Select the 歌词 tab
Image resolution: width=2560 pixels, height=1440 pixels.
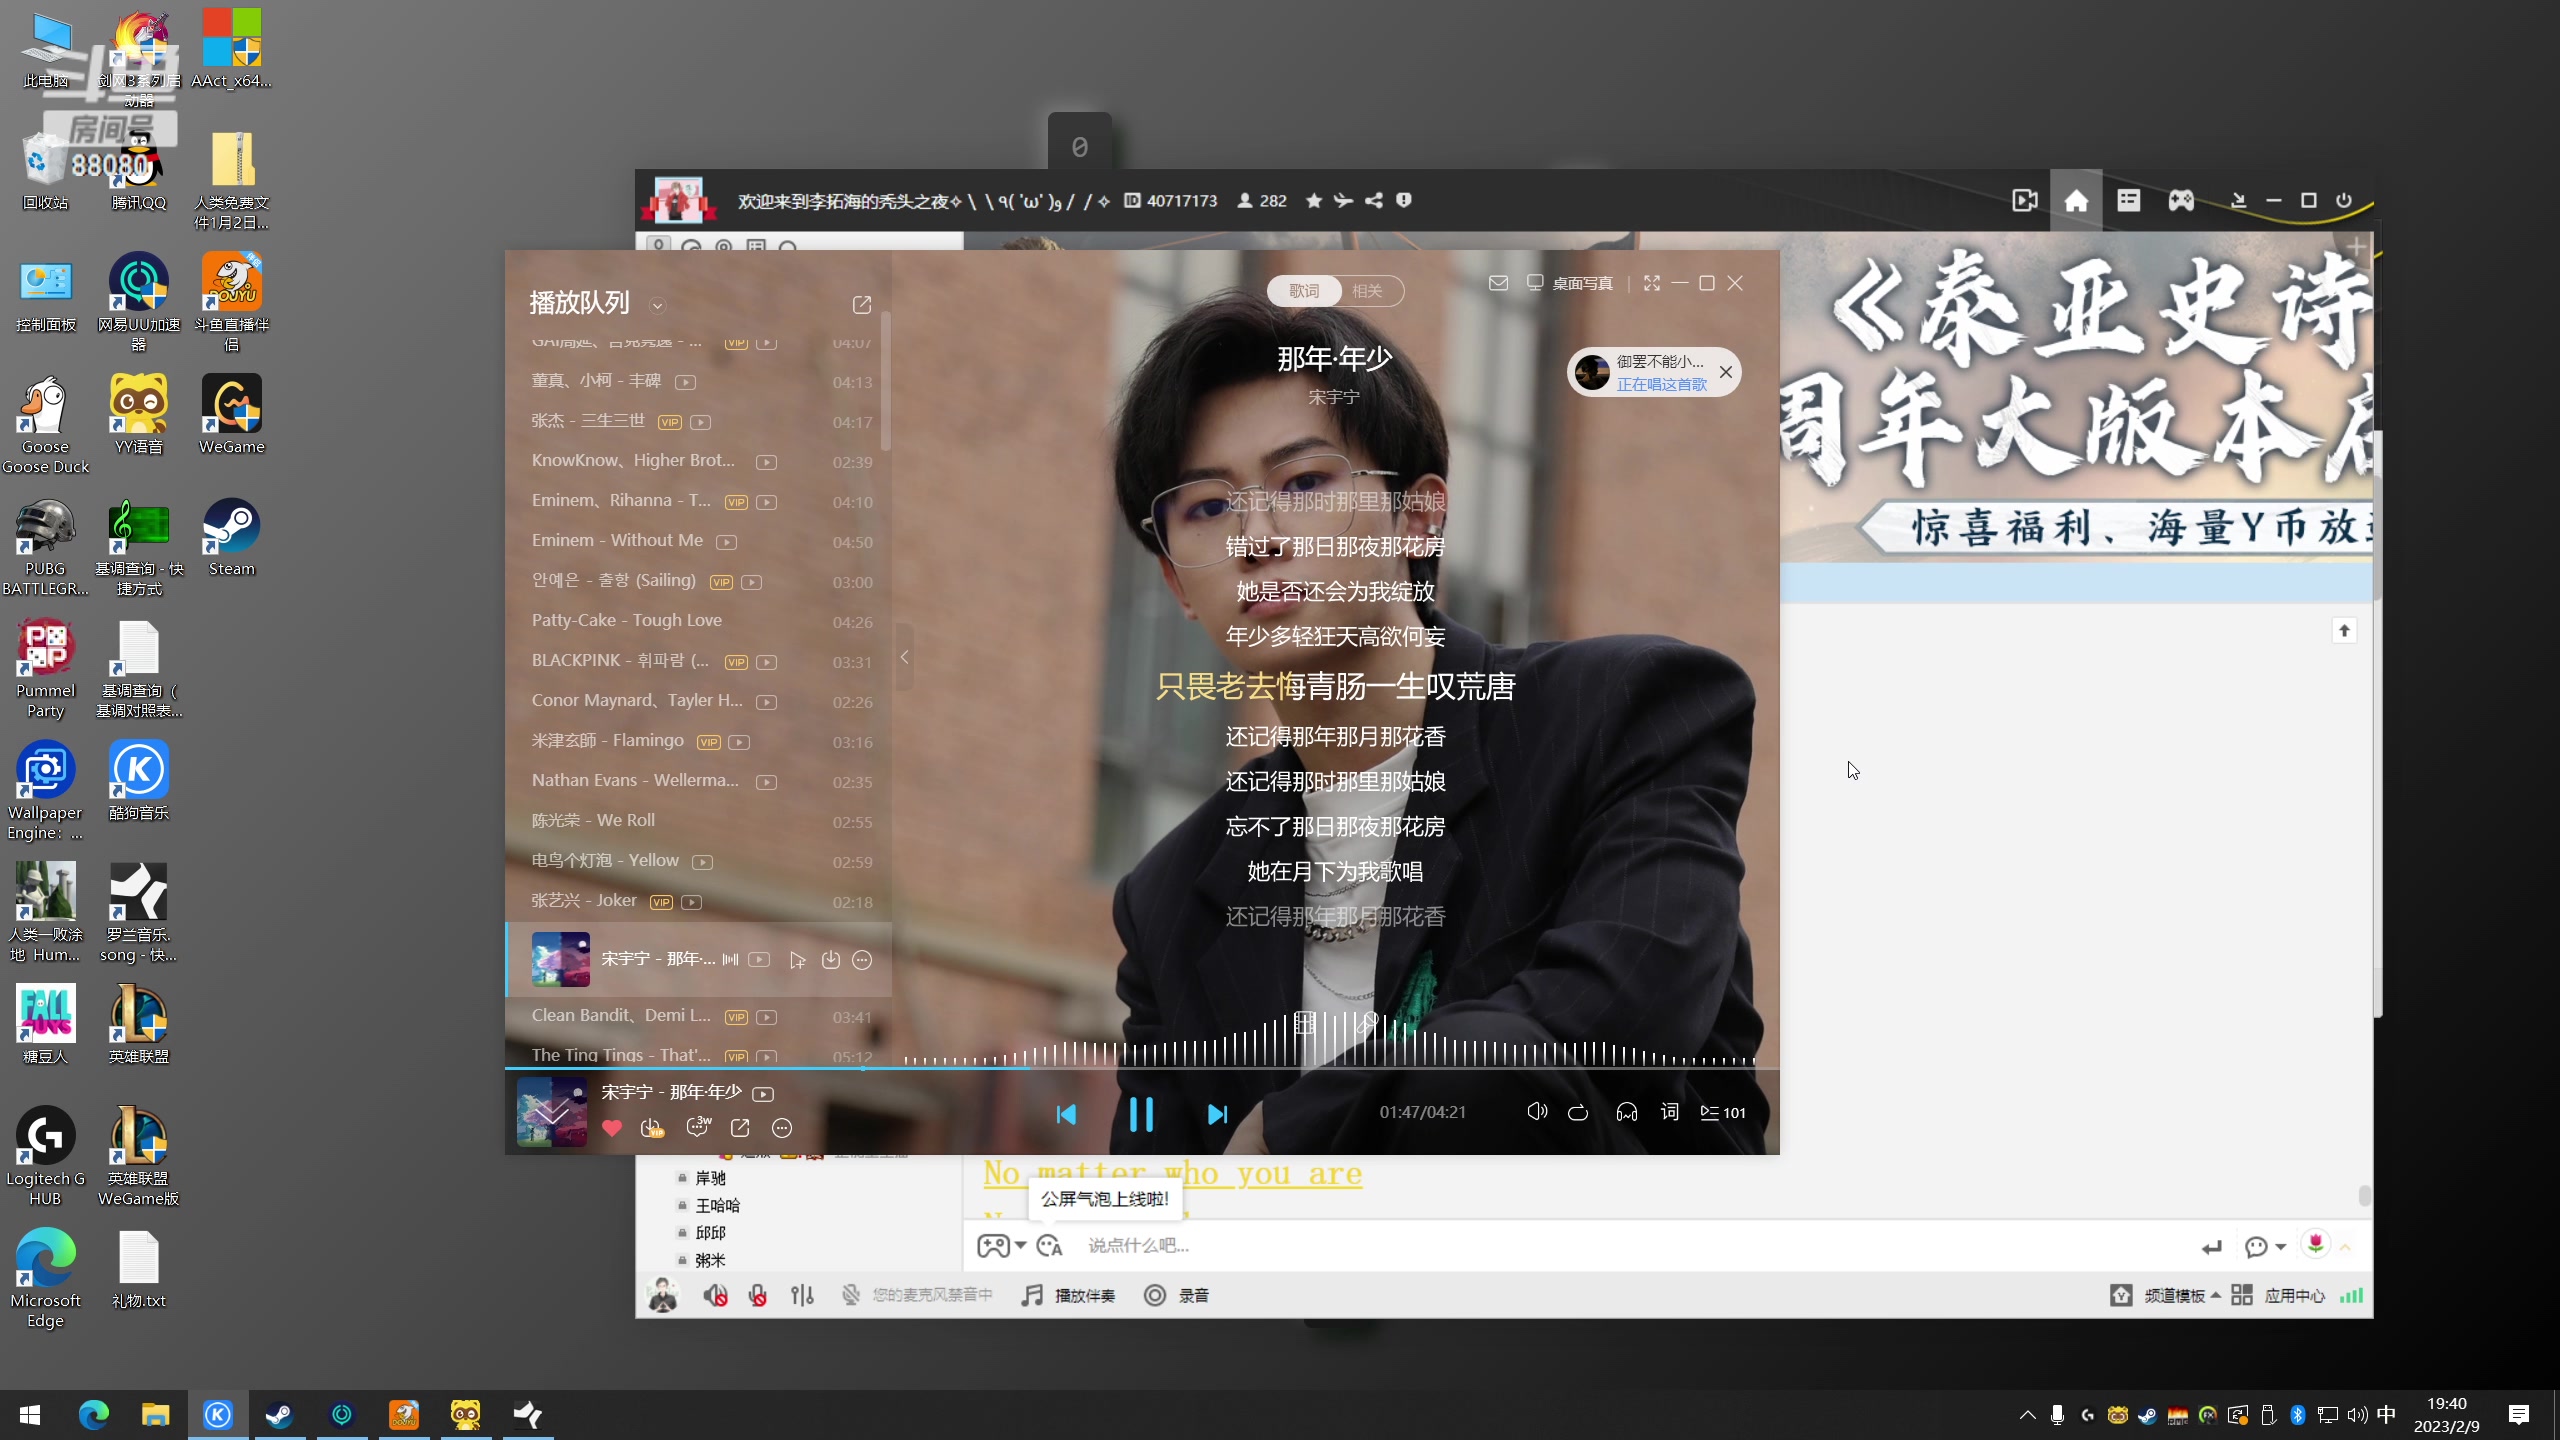(x=1304, y=291)
